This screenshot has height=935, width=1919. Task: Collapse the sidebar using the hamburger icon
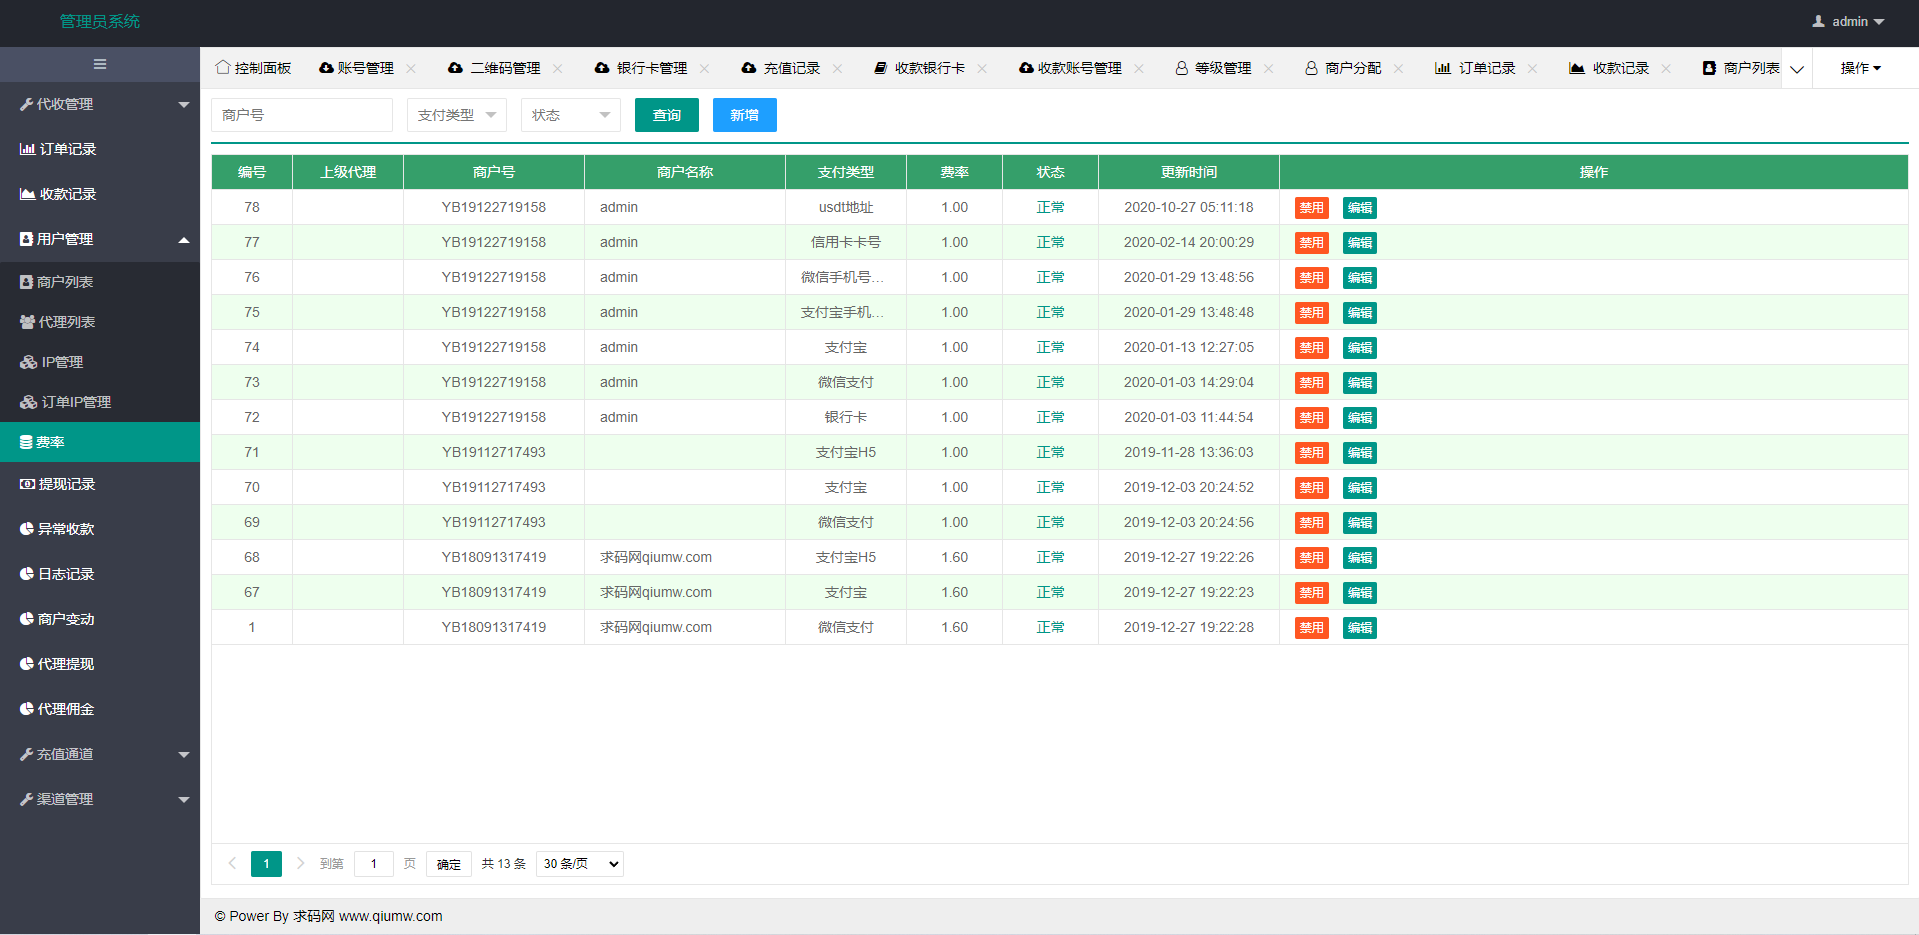point(100,64)
